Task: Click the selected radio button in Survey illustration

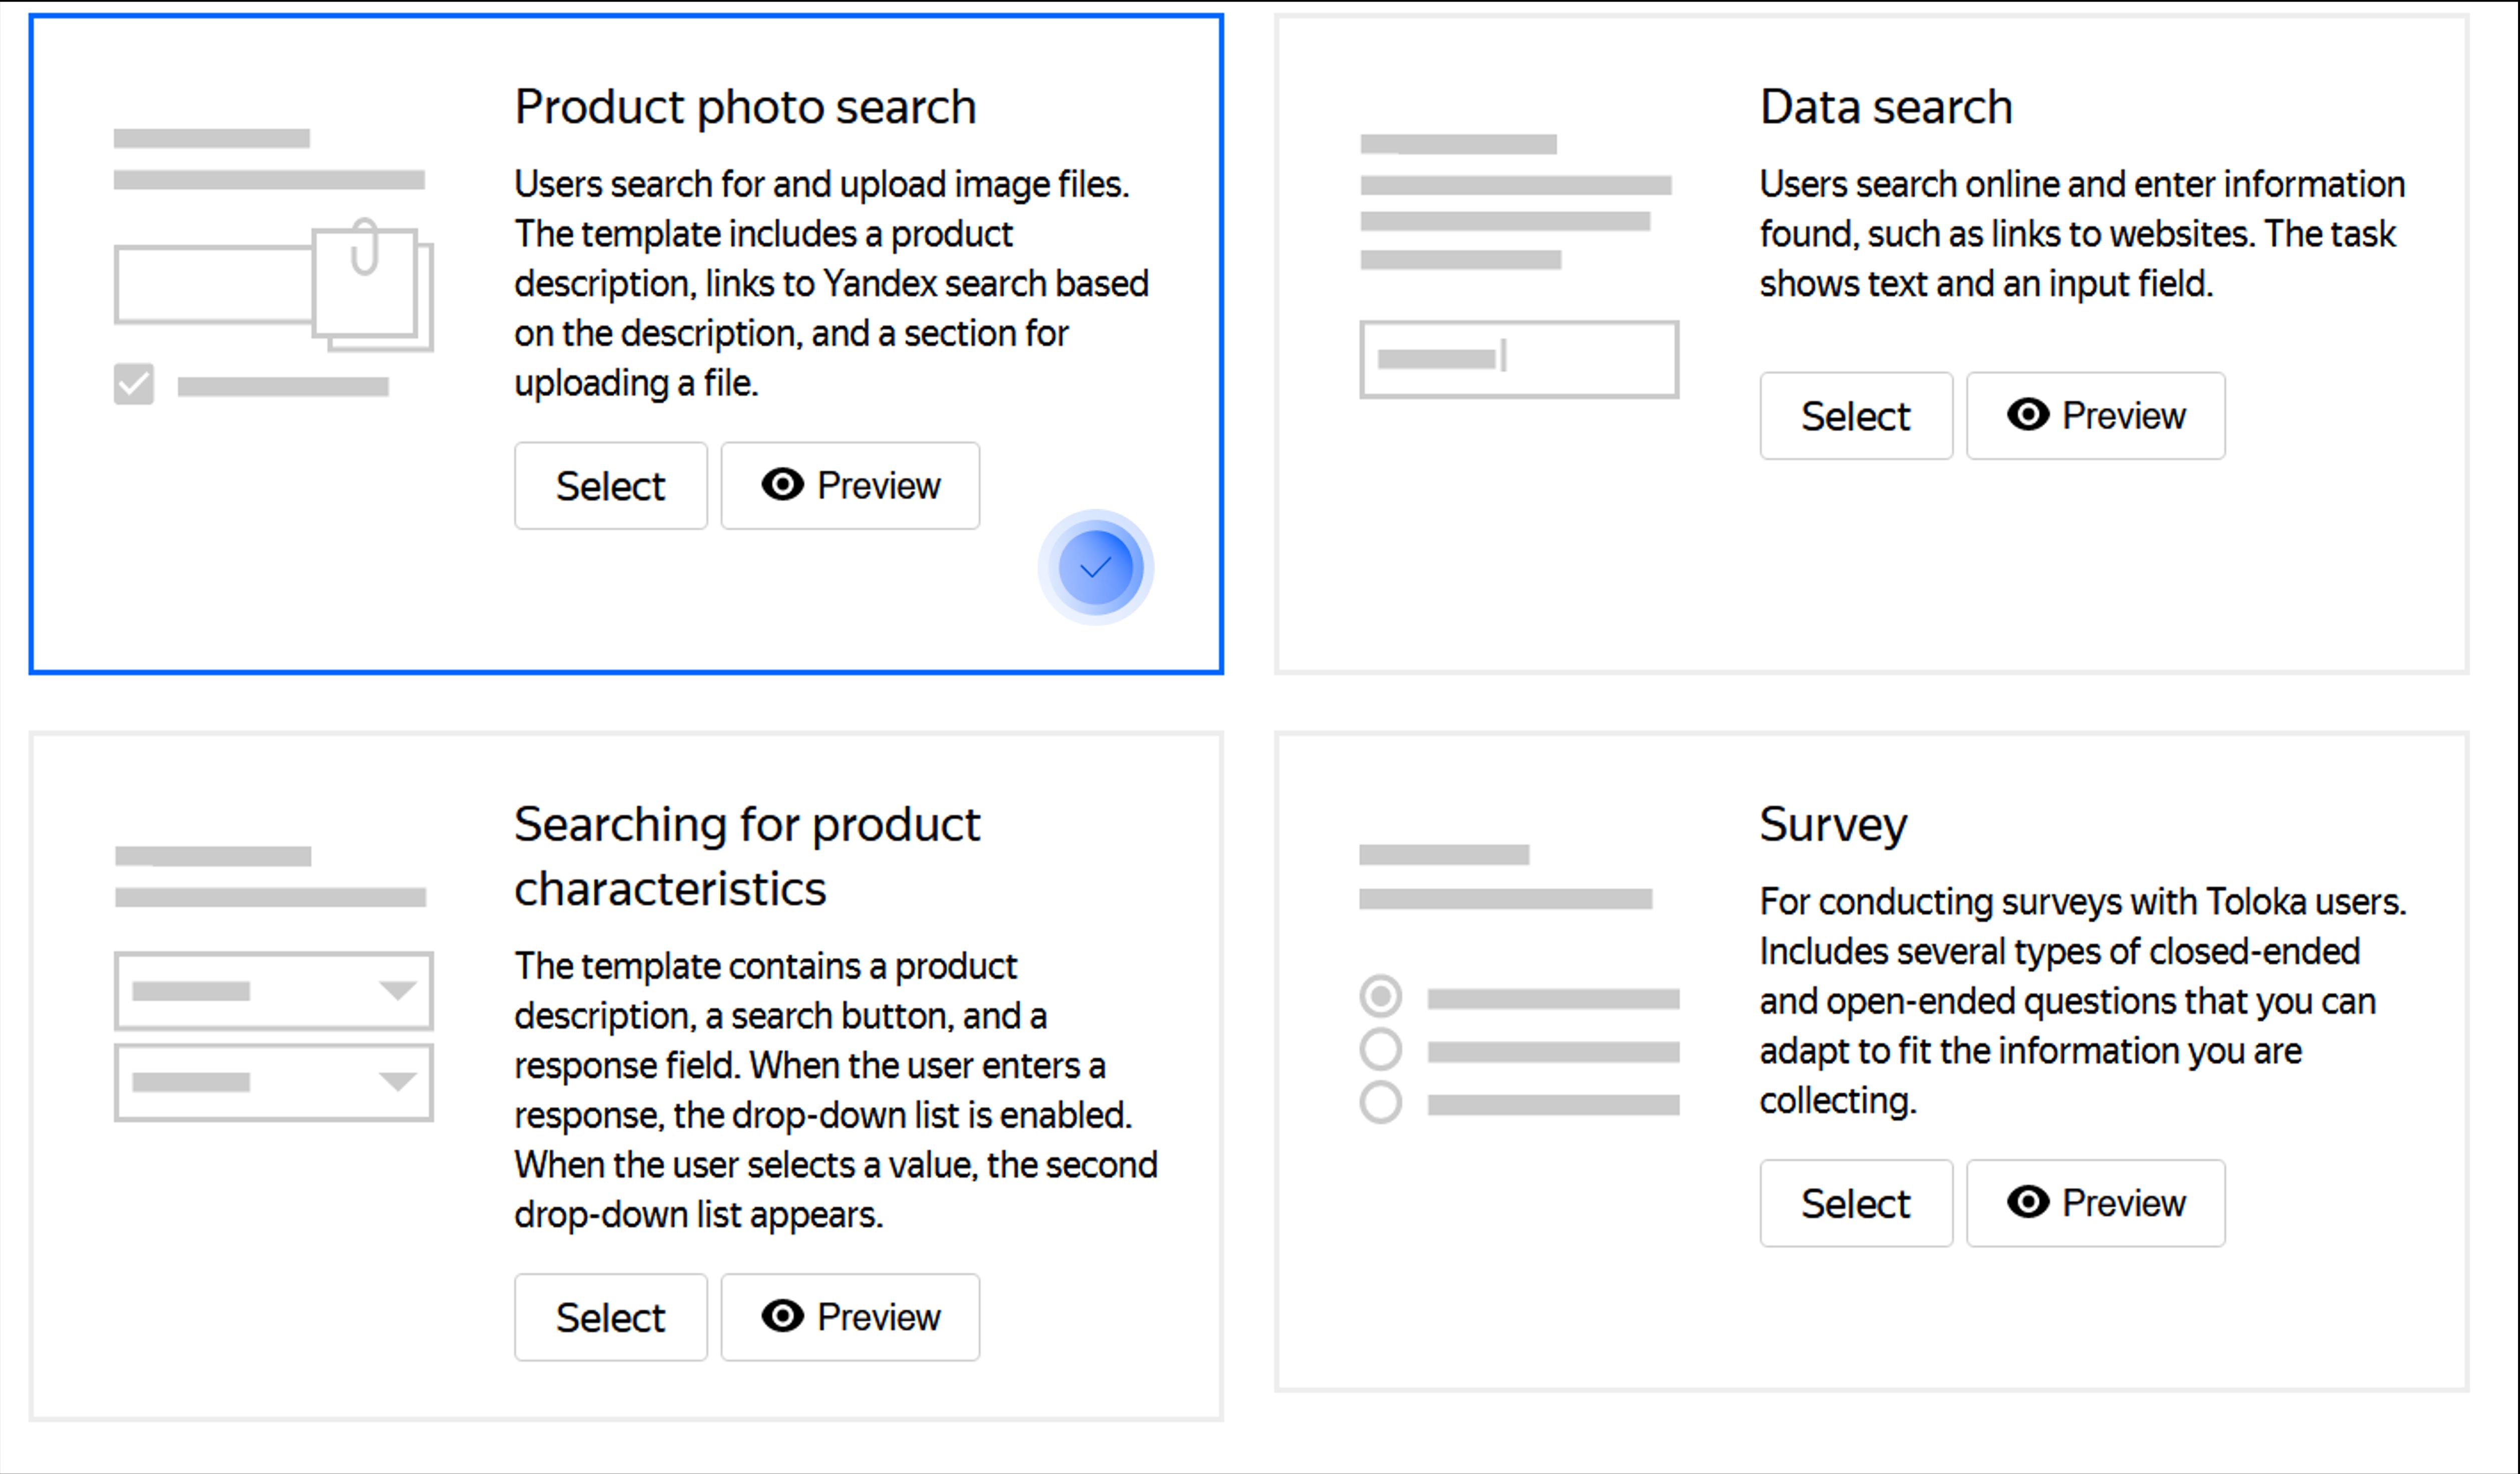Action: pyautogui.click(x=1381, y=996)
